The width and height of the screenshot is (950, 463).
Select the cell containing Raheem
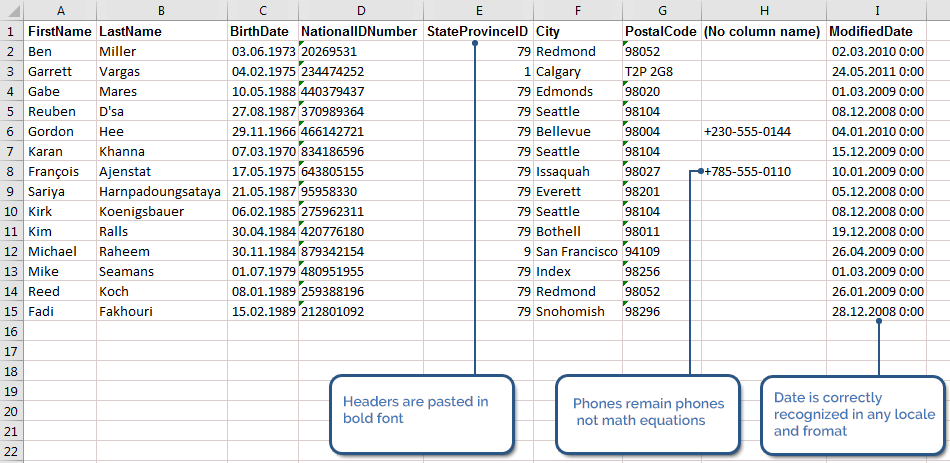pyautogui.click(x=162, y=251)
